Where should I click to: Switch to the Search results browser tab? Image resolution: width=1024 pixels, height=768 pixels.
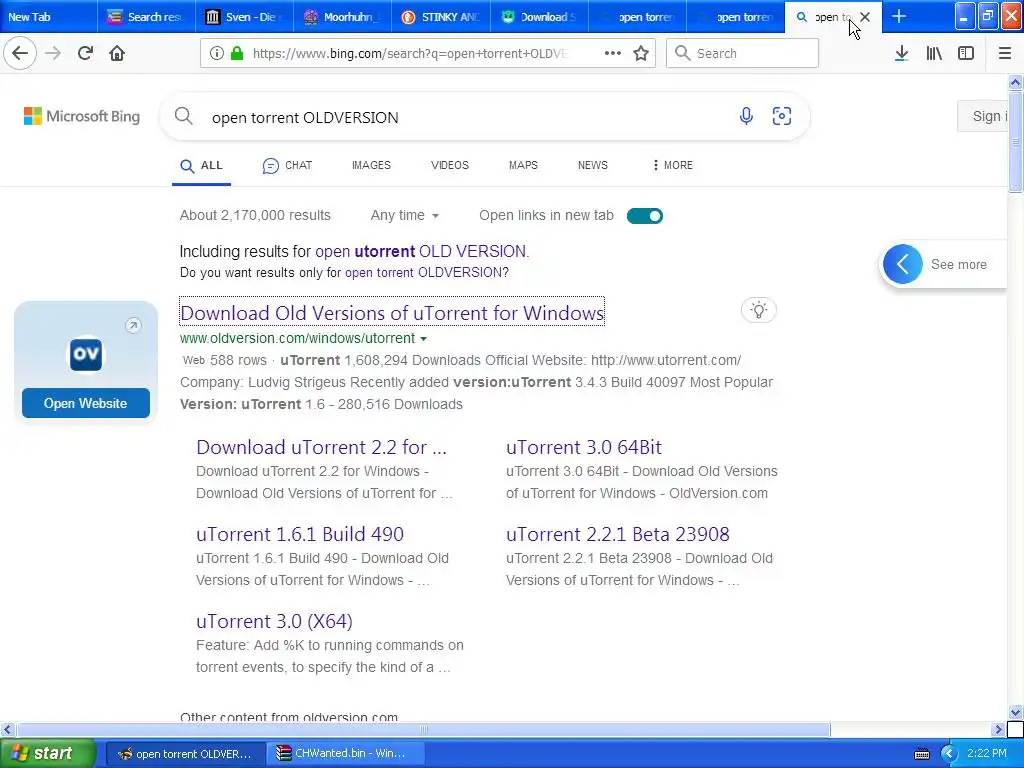(146, 17)
